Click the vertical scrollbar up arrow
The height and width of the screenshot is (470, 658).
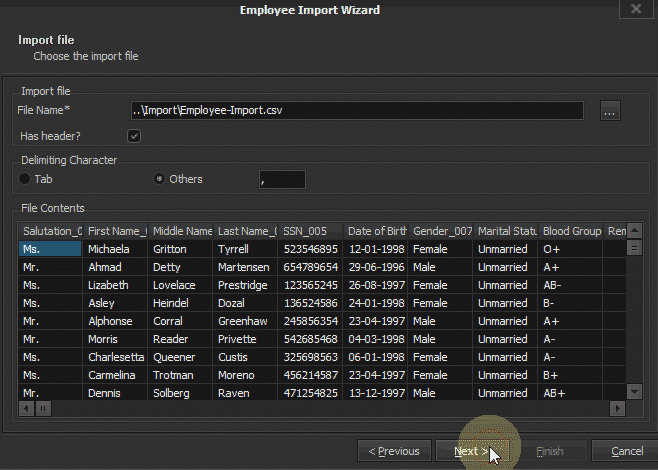pos(634,231)
